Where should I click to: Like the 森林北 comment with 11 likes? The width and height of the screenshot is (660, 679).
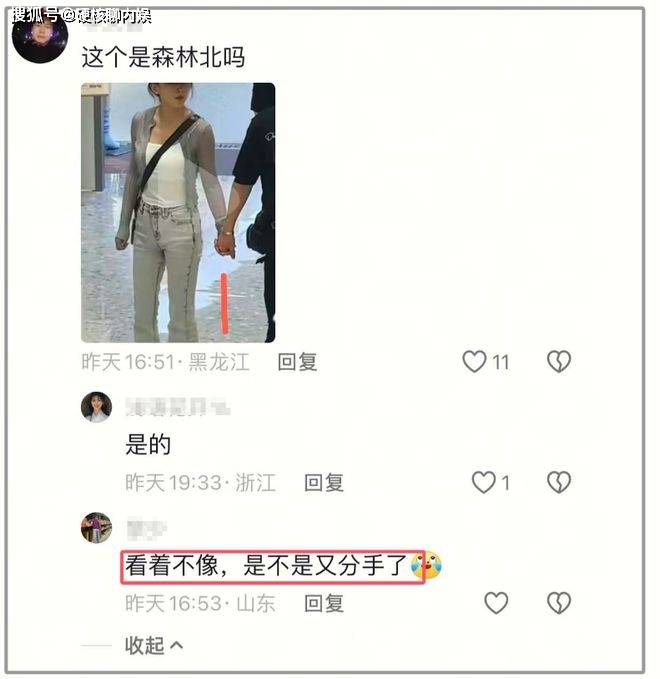click(474, 362)
